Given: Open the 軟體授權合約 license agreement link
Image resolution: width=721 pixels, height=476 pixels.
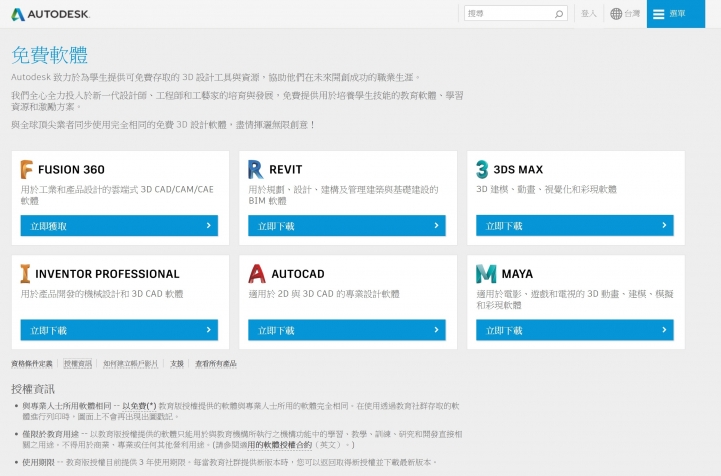Looking at the screenshot, I should pos(280,444).
